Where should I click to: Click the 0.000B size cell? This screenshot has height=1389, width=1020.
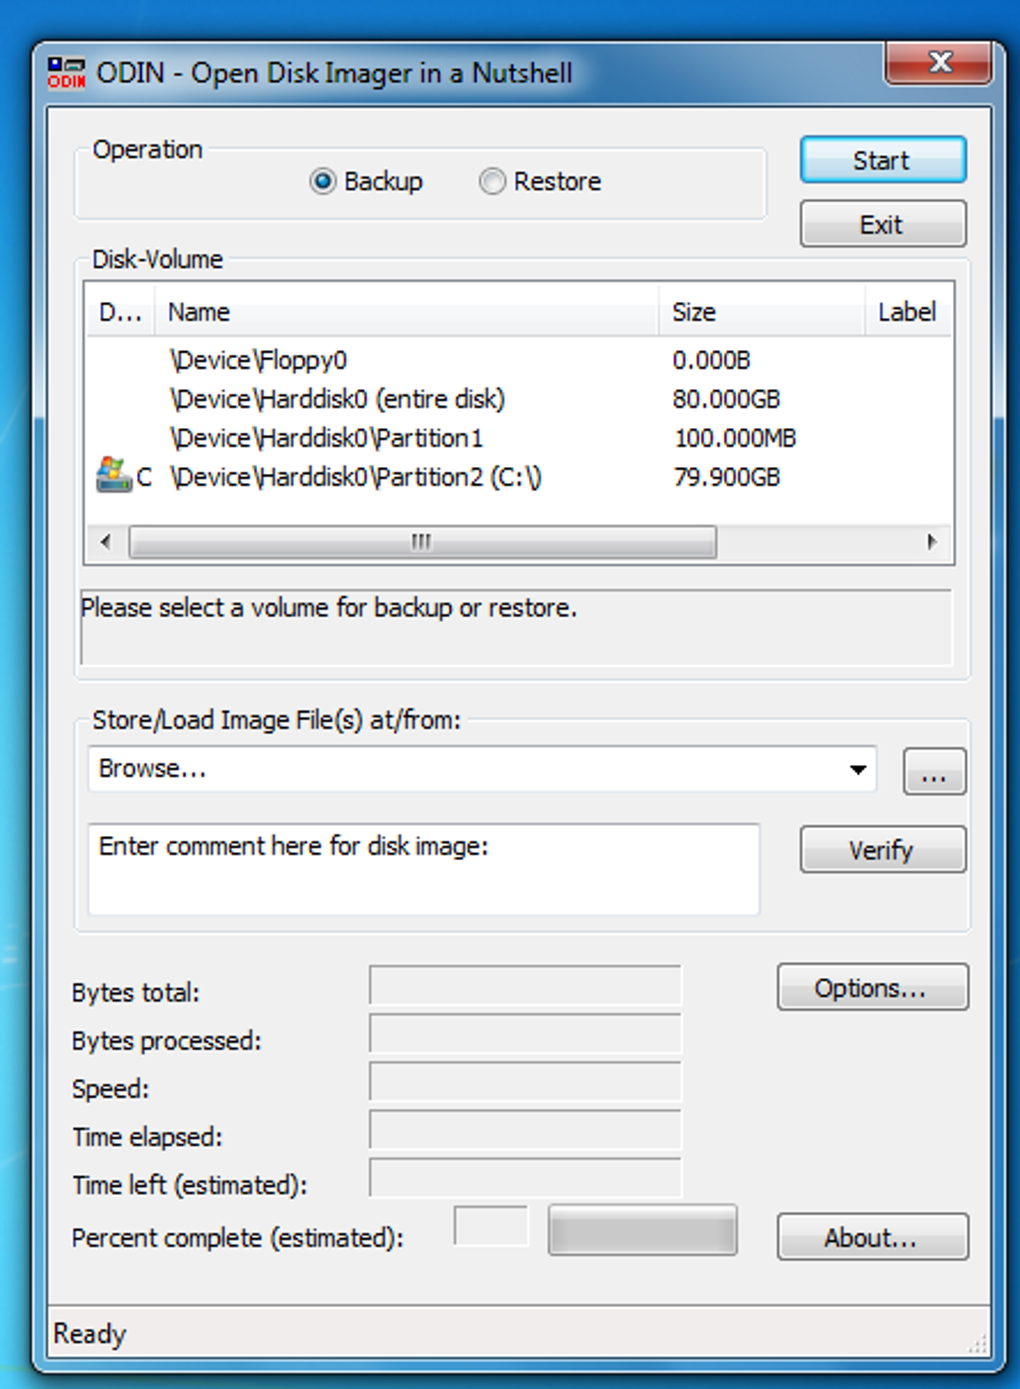tap(711, 360)
